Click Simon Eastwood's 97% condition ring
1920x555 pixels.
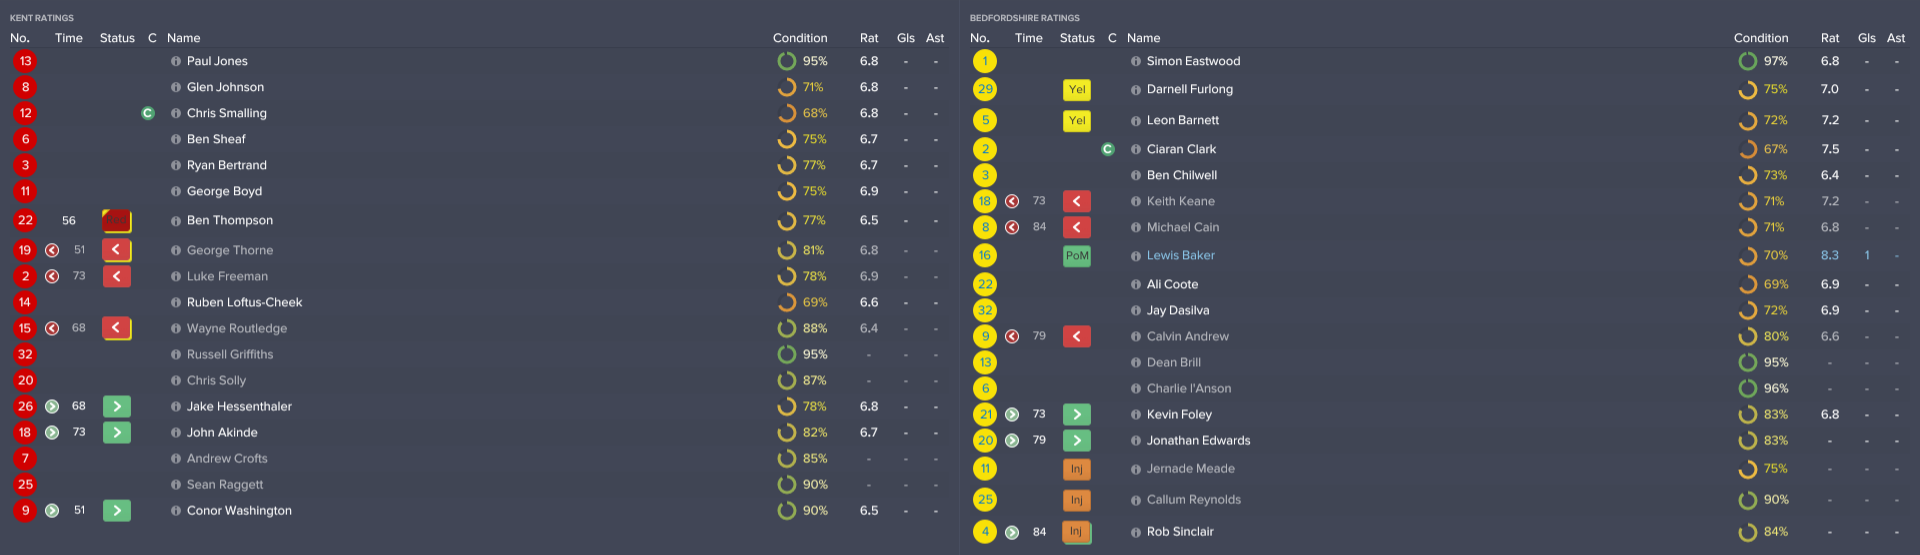[1747, 61]
